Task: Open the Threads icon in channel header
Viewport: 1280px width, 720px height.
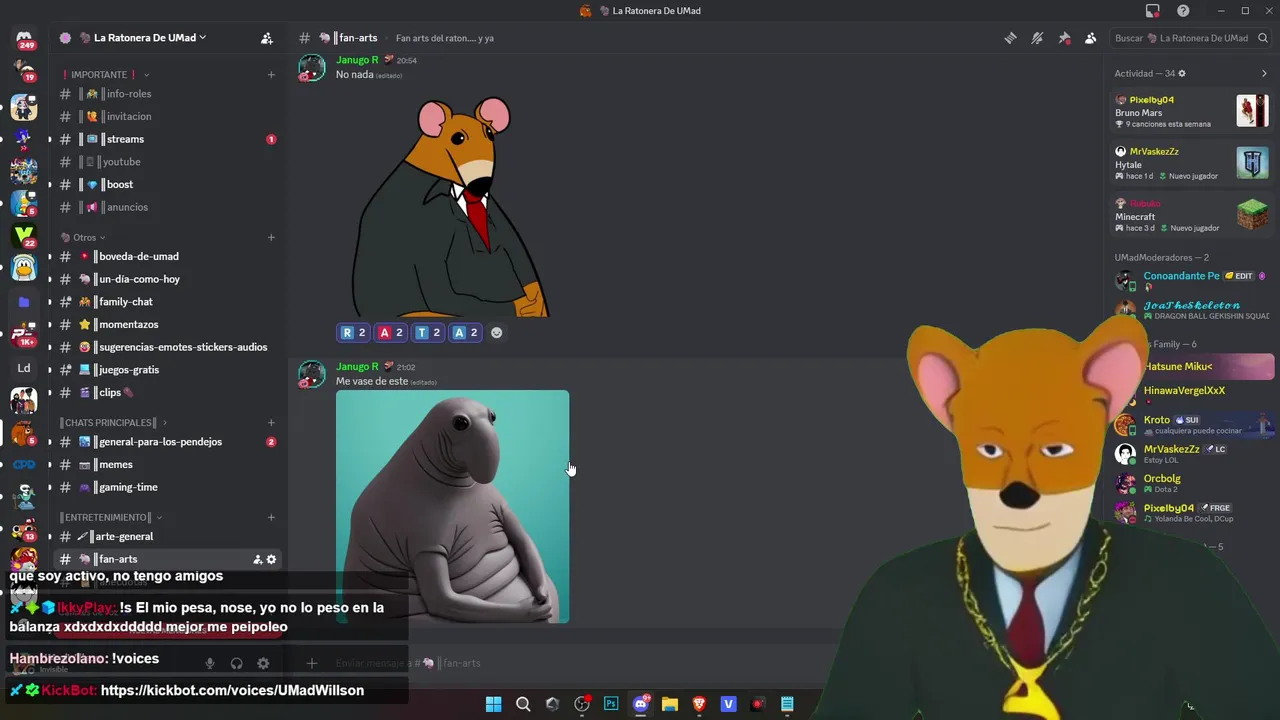Action: pos(1011,38)
